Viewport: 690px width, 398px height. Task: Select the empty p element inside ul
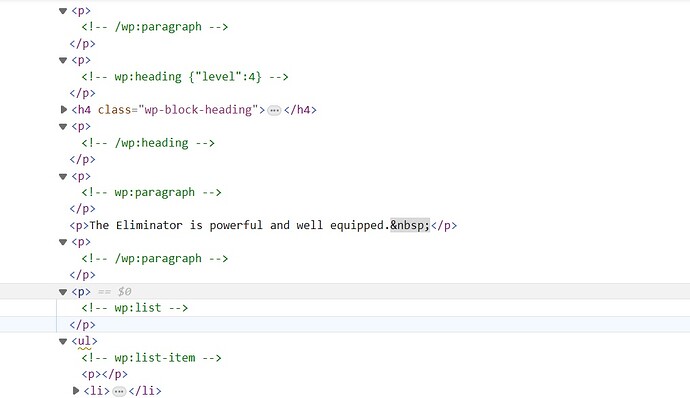[x=104, y=374]
